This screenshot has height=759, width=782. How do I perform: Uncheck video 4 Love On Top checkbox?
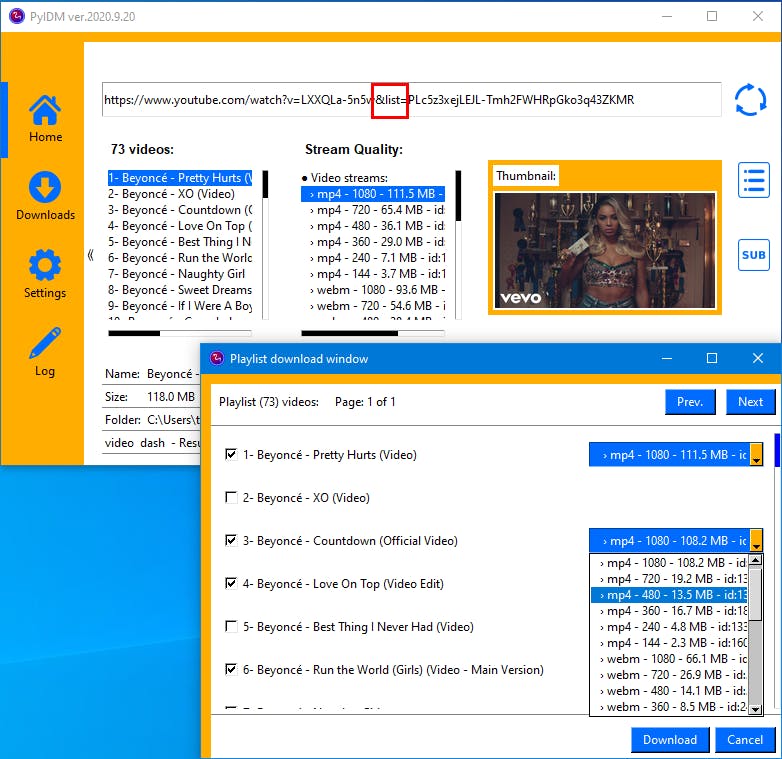tap(231, 583)
